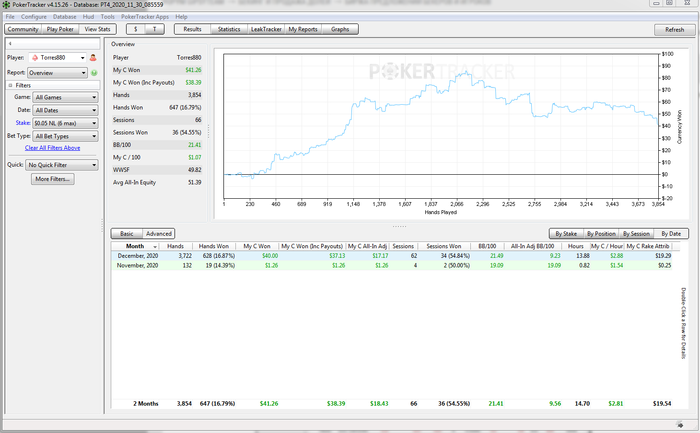Sort by Hours column header
The height and width of the screenshot is (433, 700).
click(575, 246)
